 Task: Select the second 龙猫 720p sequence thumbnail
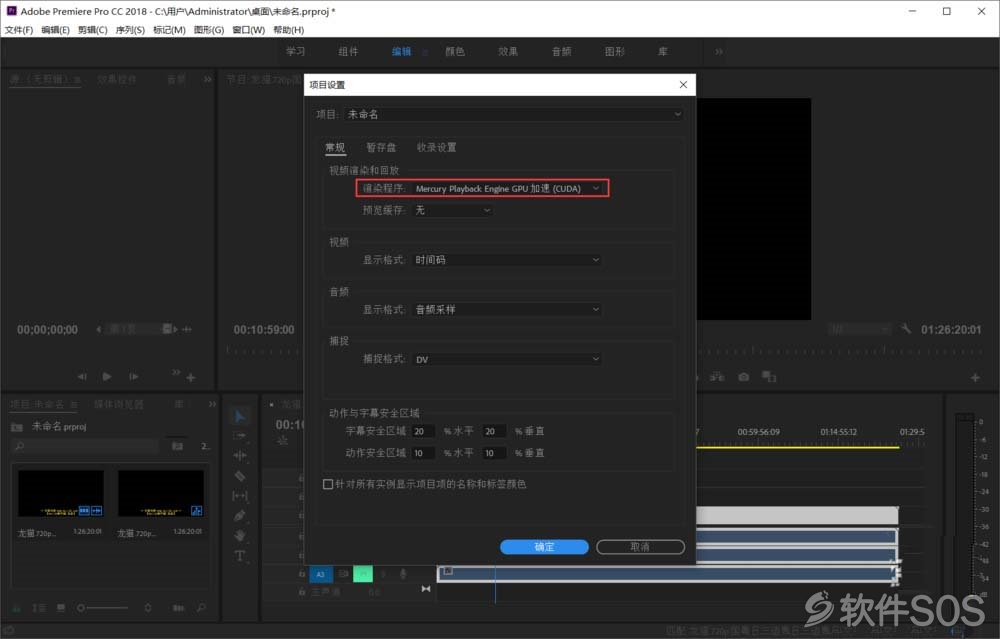coord(161,494)
